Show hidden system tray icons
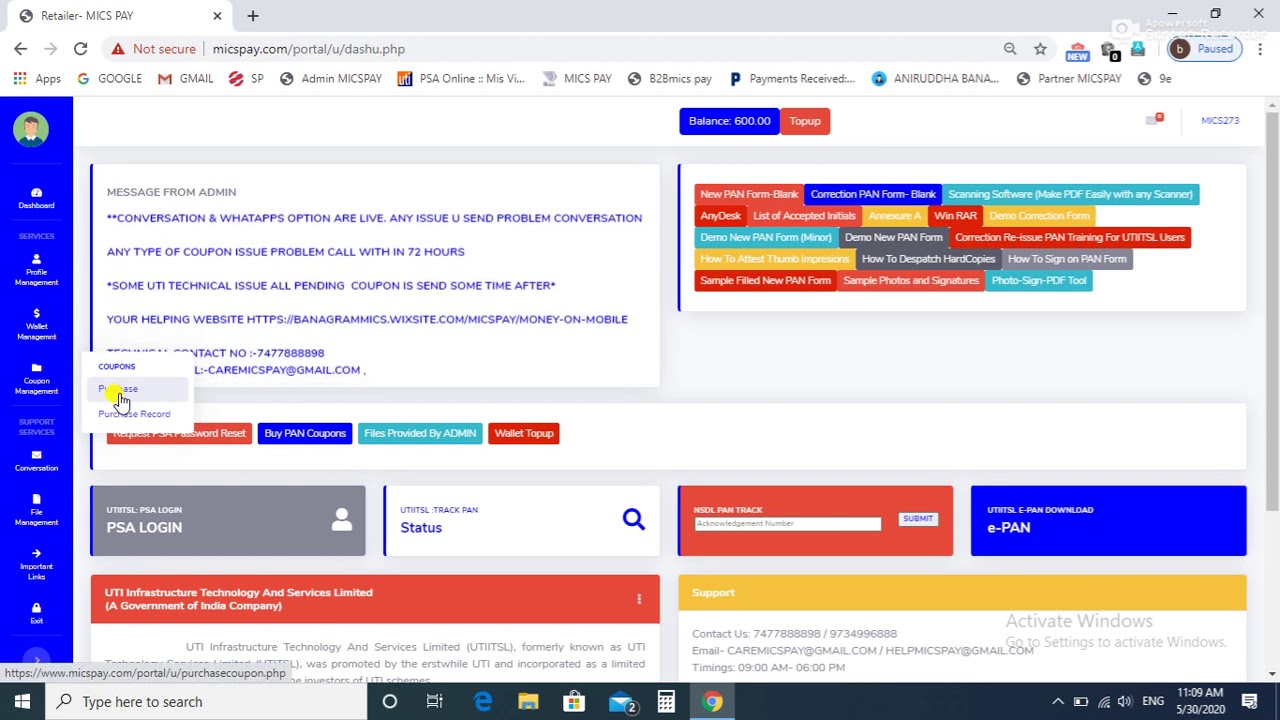 [x=1057, y=702]
